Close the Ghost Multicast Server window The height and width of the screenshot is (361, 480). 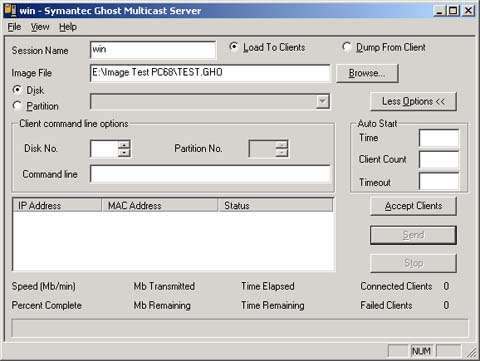pos(468,10)
